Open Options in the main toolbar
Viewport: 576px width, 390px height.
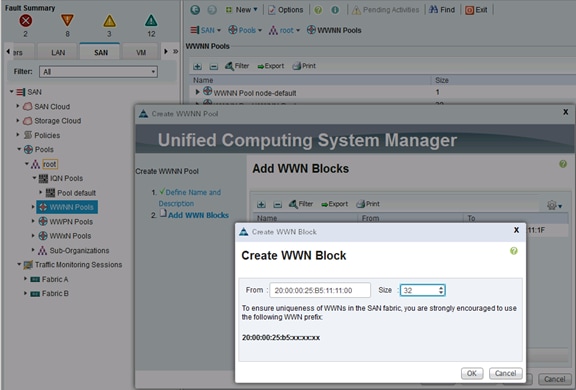(x=286, y=10)
